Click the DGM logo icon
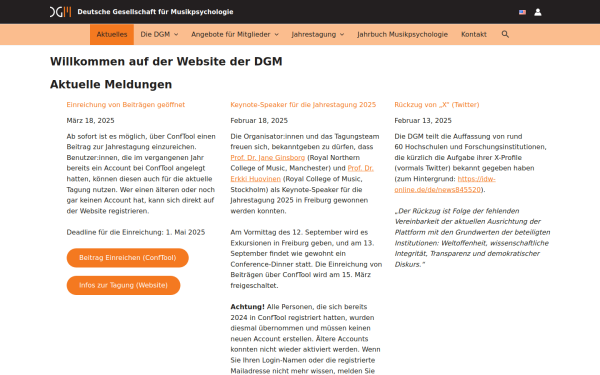Image resolution: width=600 pixels, height=375 pixels. (x=60, y=12)
